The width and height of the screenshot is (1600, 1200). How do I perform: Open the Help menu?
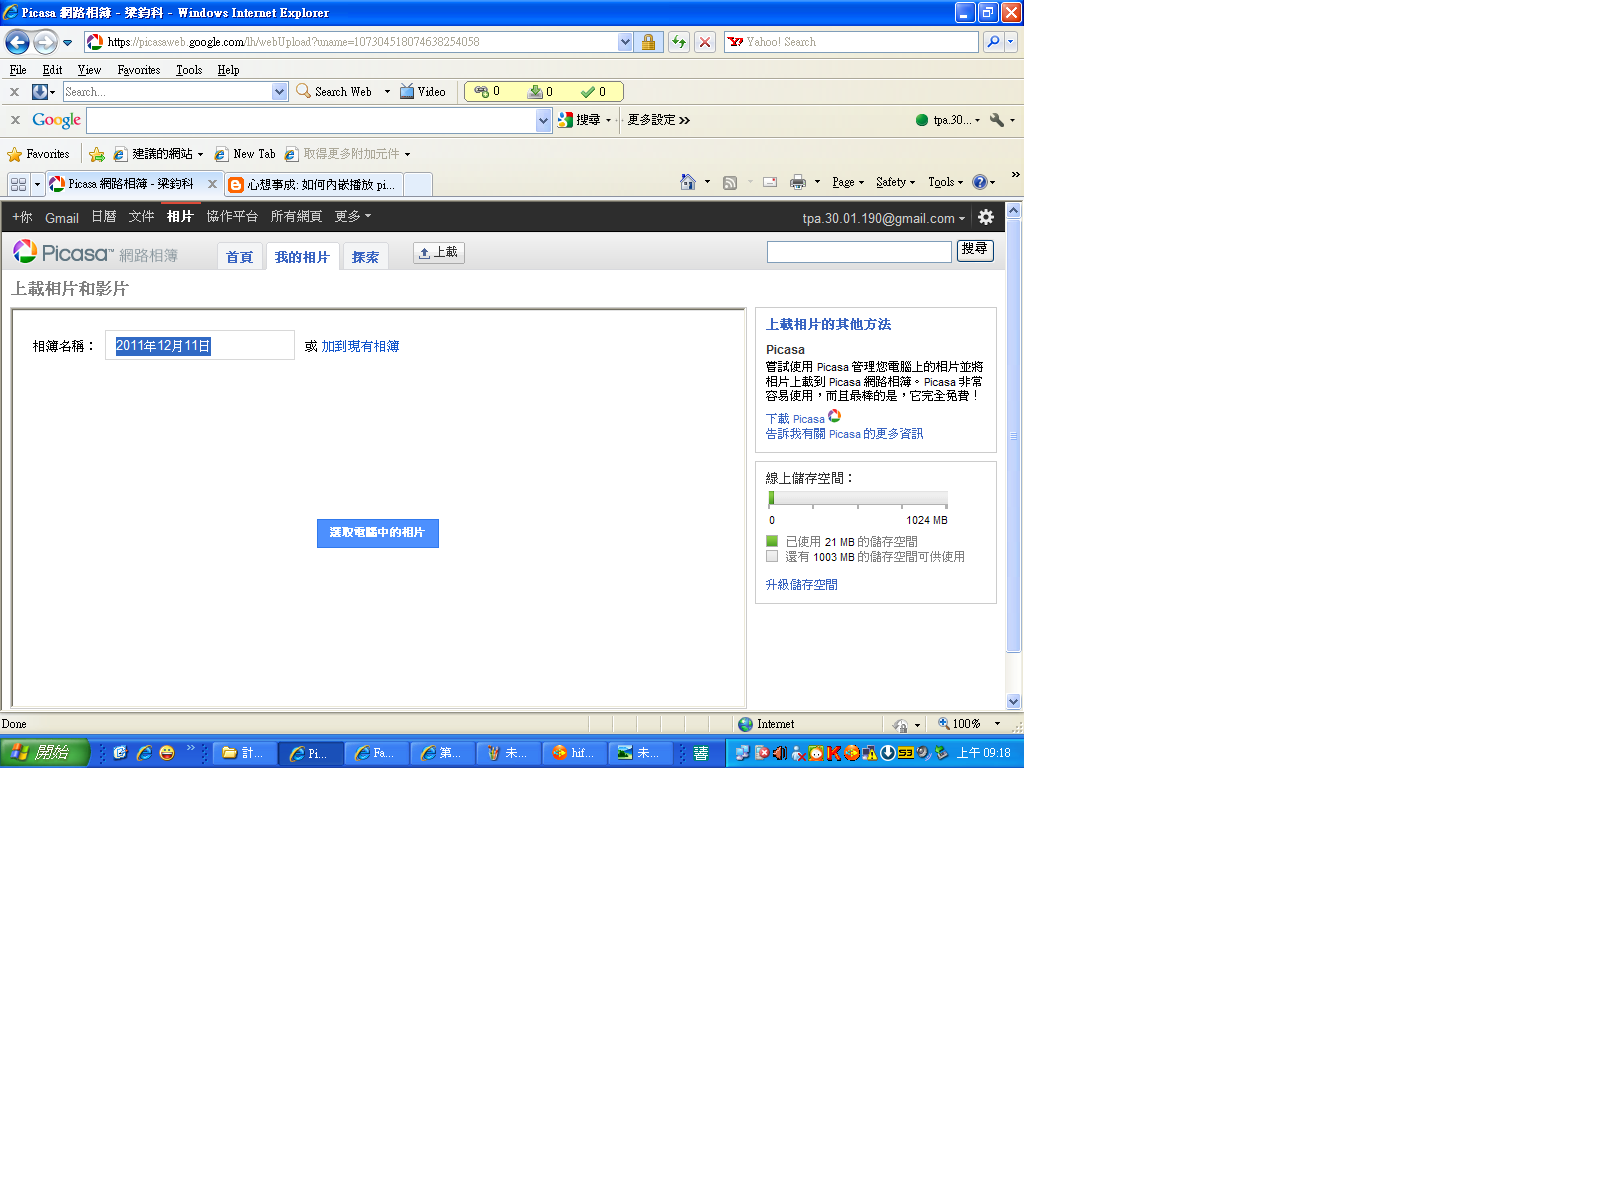pos(228,70)
